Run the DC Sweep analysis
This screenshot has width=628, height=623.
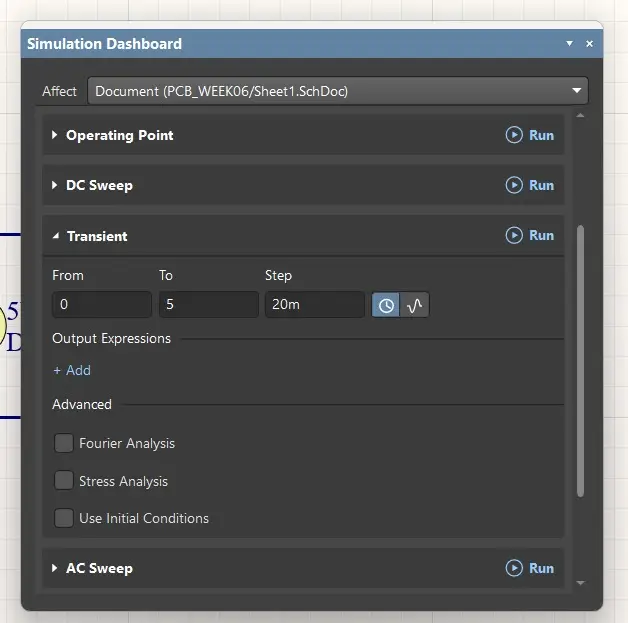coord(530,185)
